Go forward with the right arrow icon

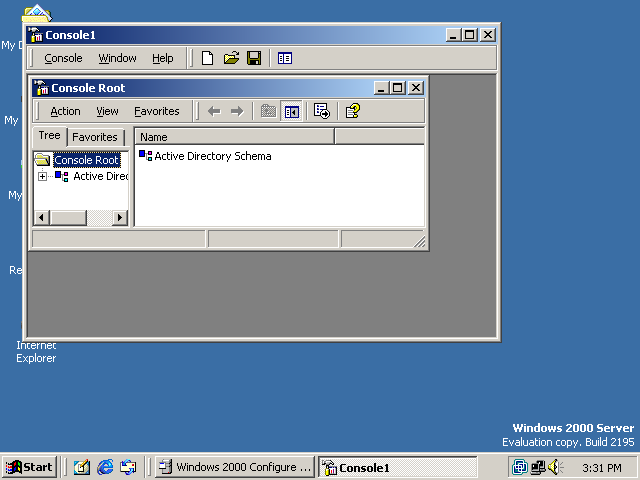(237, 111)
